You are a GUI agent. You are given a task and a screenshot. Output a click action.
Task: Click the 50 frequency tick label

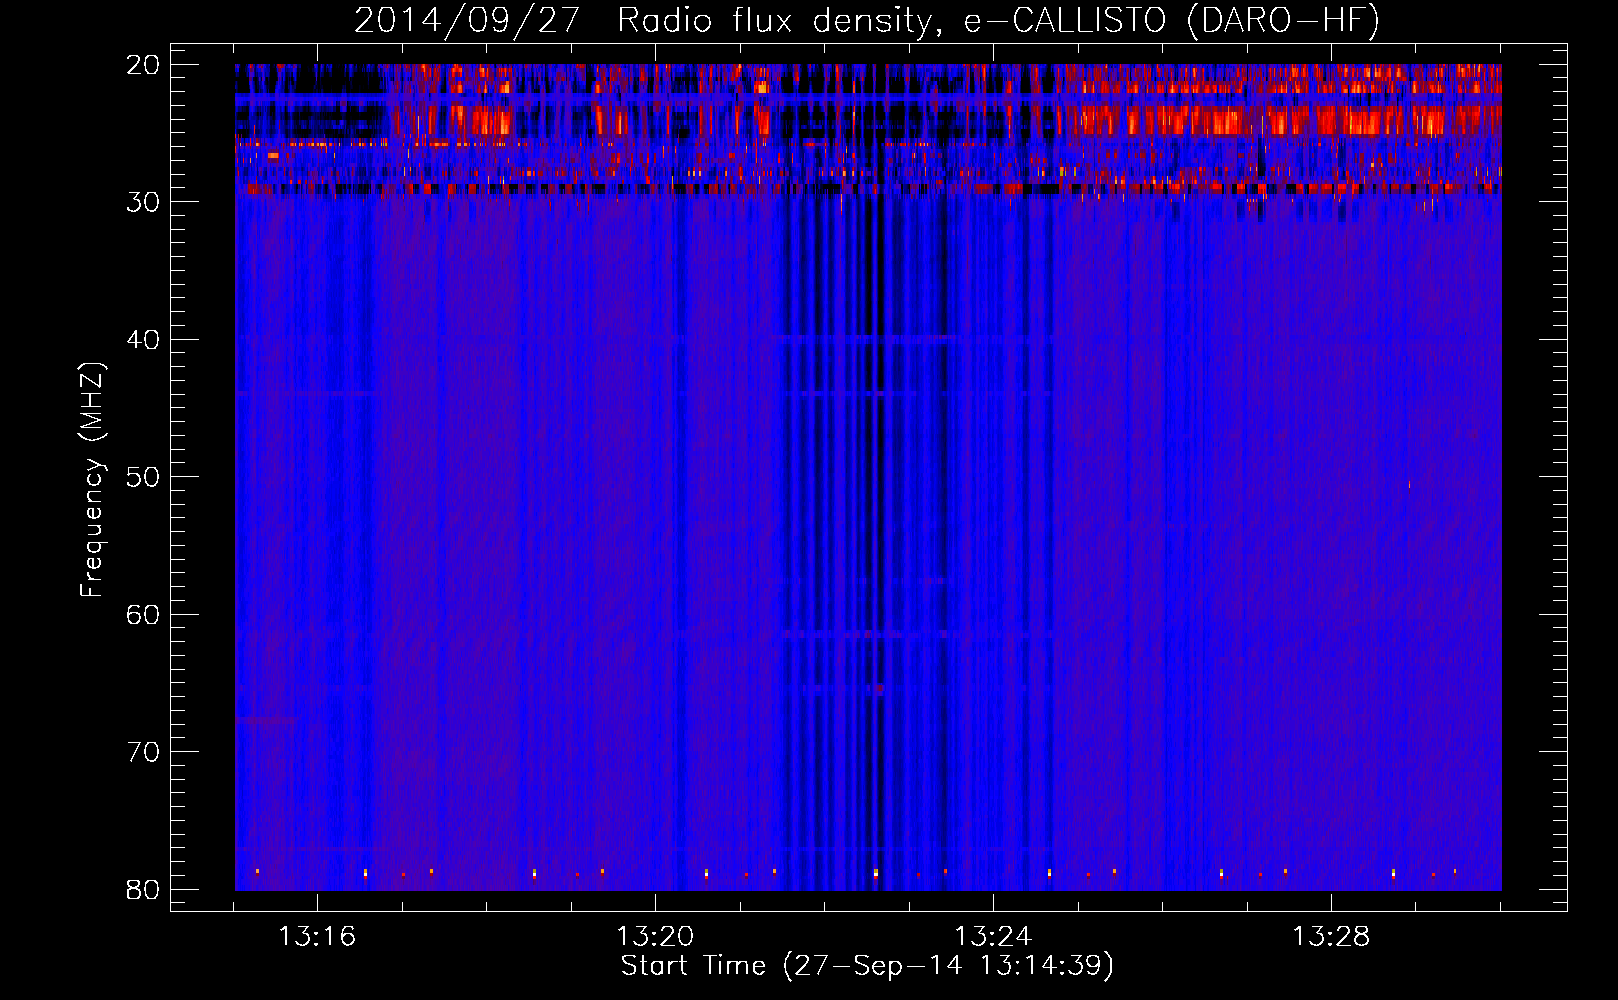[143, 476]
